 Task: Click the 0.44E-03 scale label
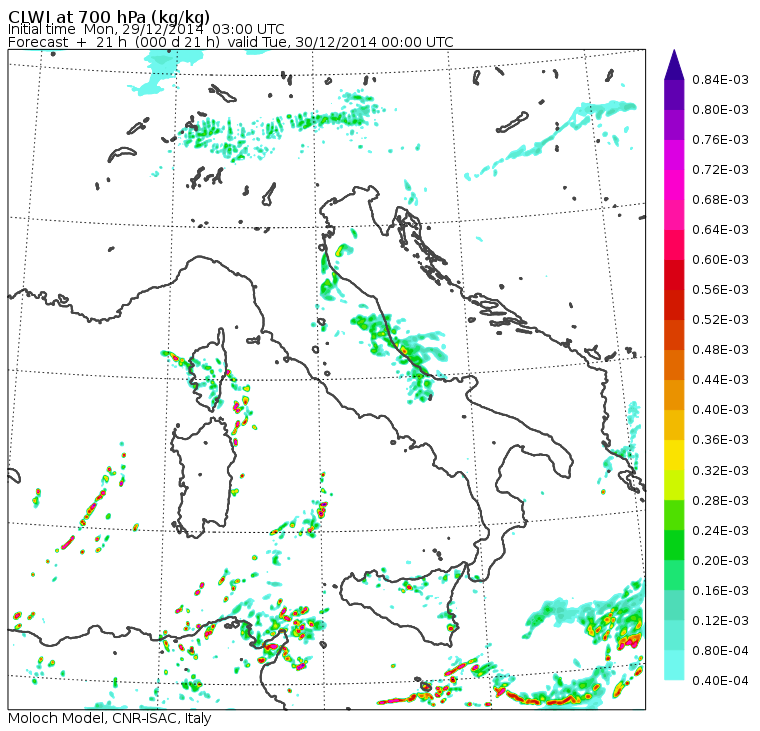click(x=720, y=380)
